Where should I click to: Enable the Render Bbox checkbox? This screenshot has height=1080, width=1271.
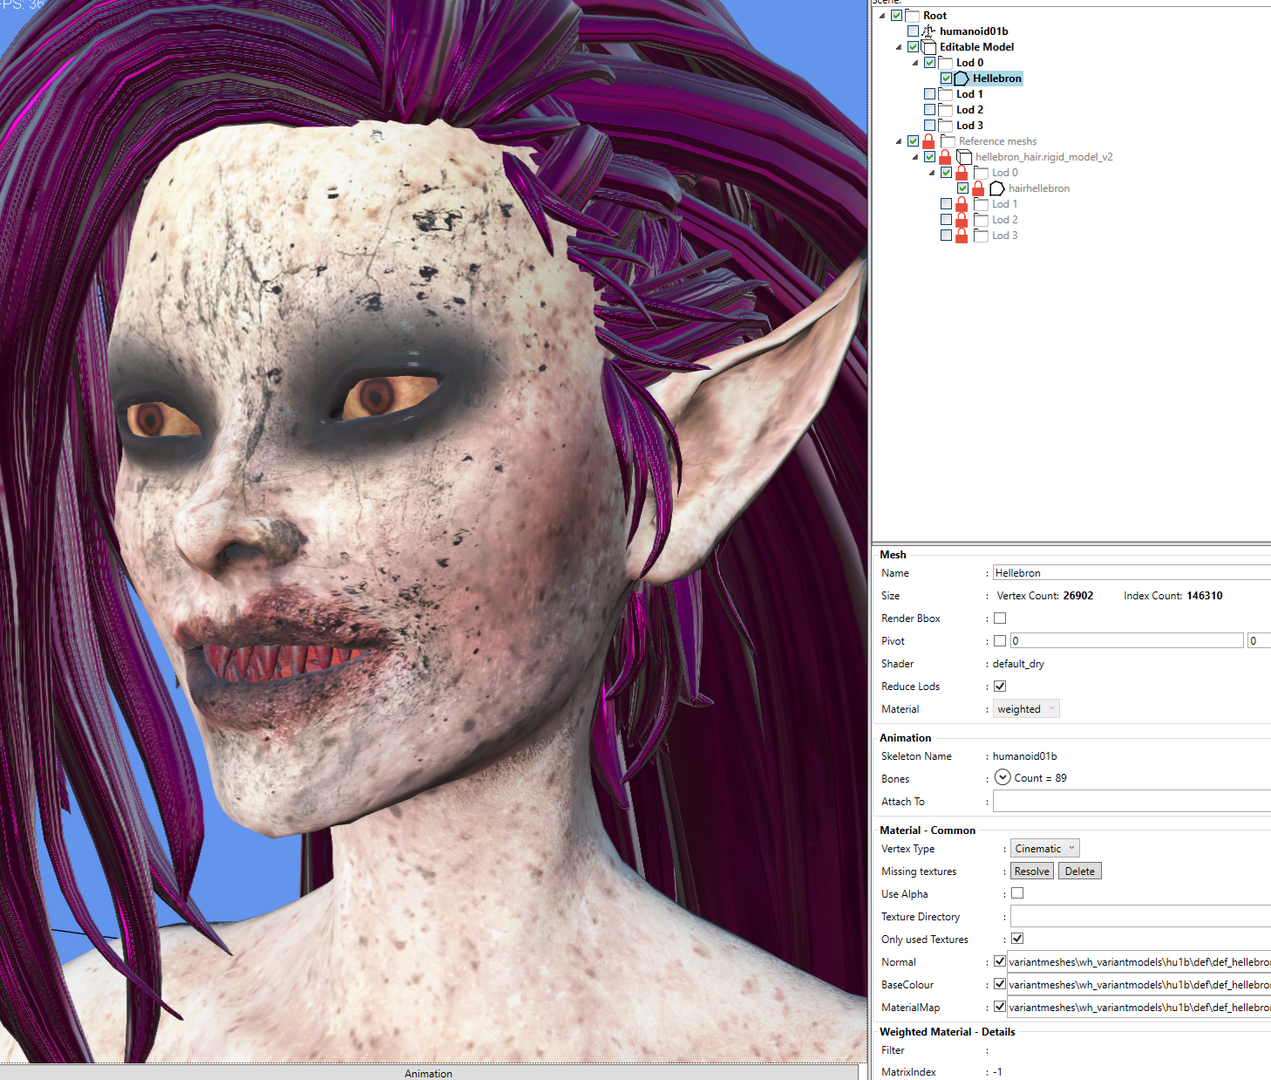(x=1000, y=618)
